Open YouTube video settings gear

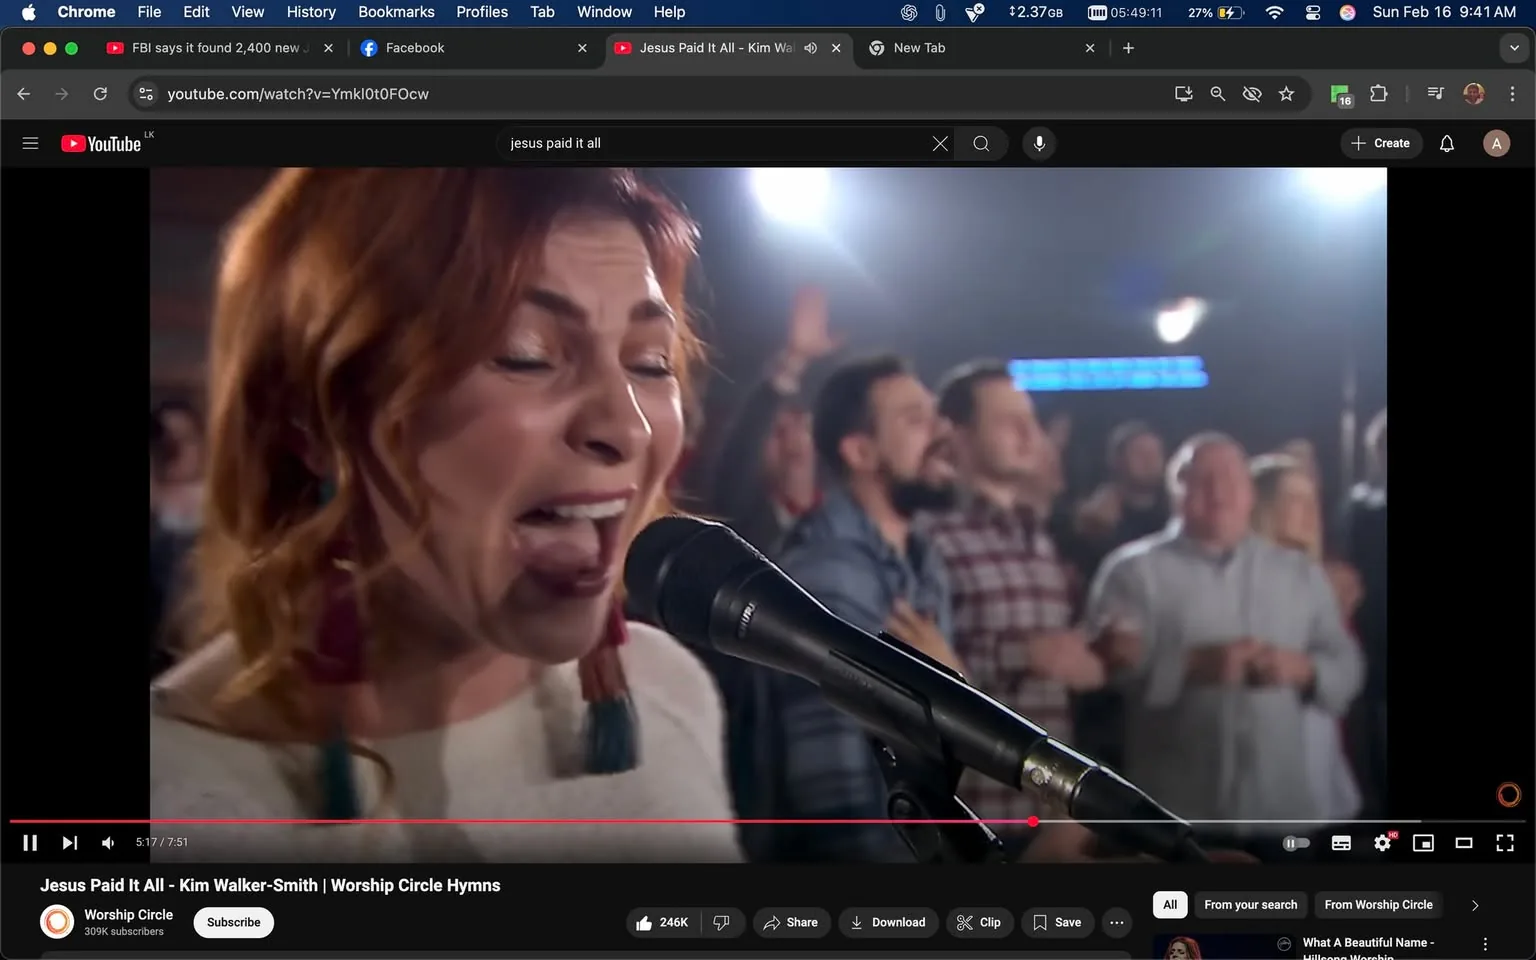point(1382,842)
